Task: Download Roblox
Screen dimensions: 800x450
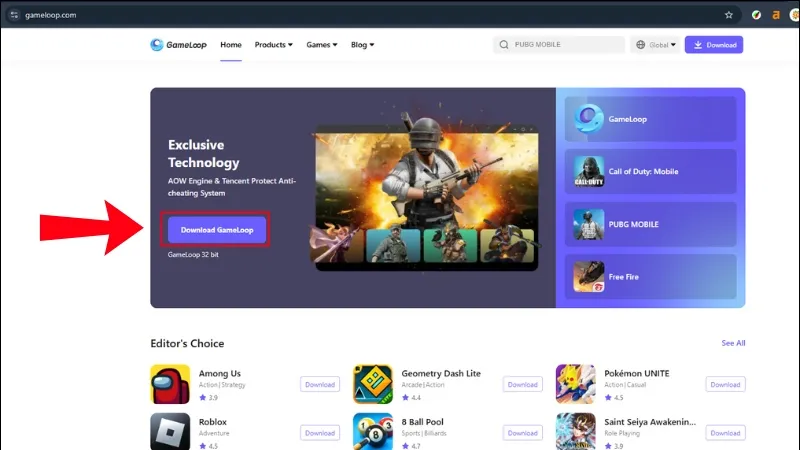Action: pyautogui.click(x=320, y=433)
